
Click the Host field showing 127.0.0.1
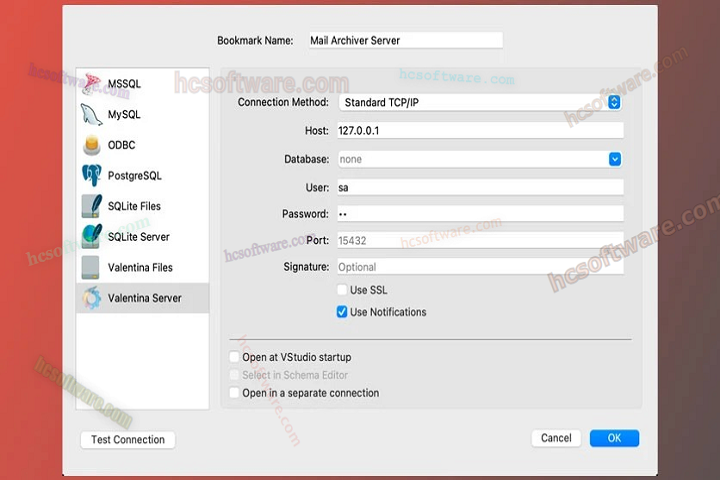point(480,130)
